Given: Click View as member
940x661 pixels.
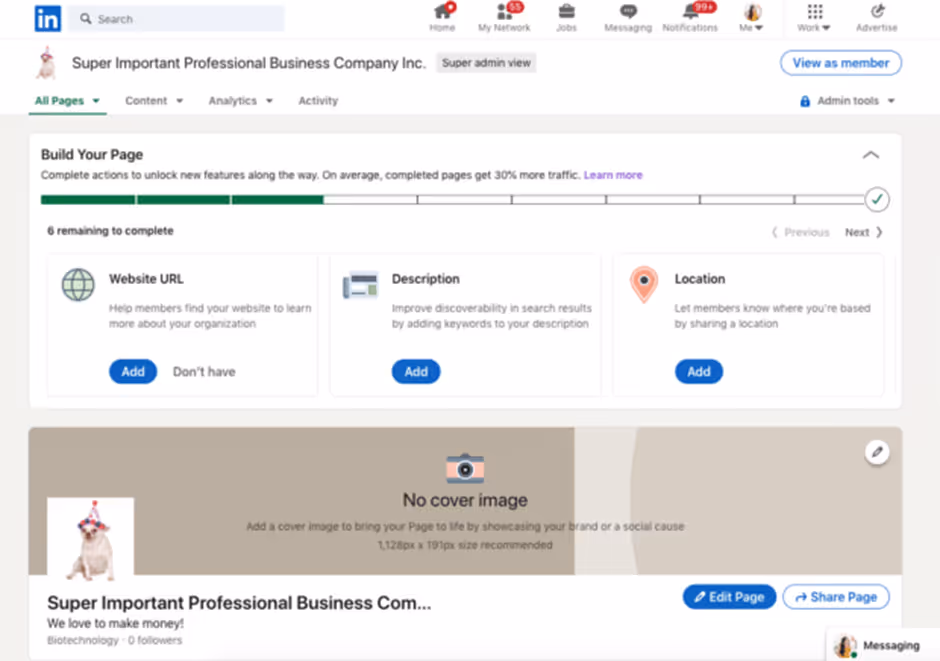Looking at the screenshot, I should pyautogui.click(x=841, y=62).
